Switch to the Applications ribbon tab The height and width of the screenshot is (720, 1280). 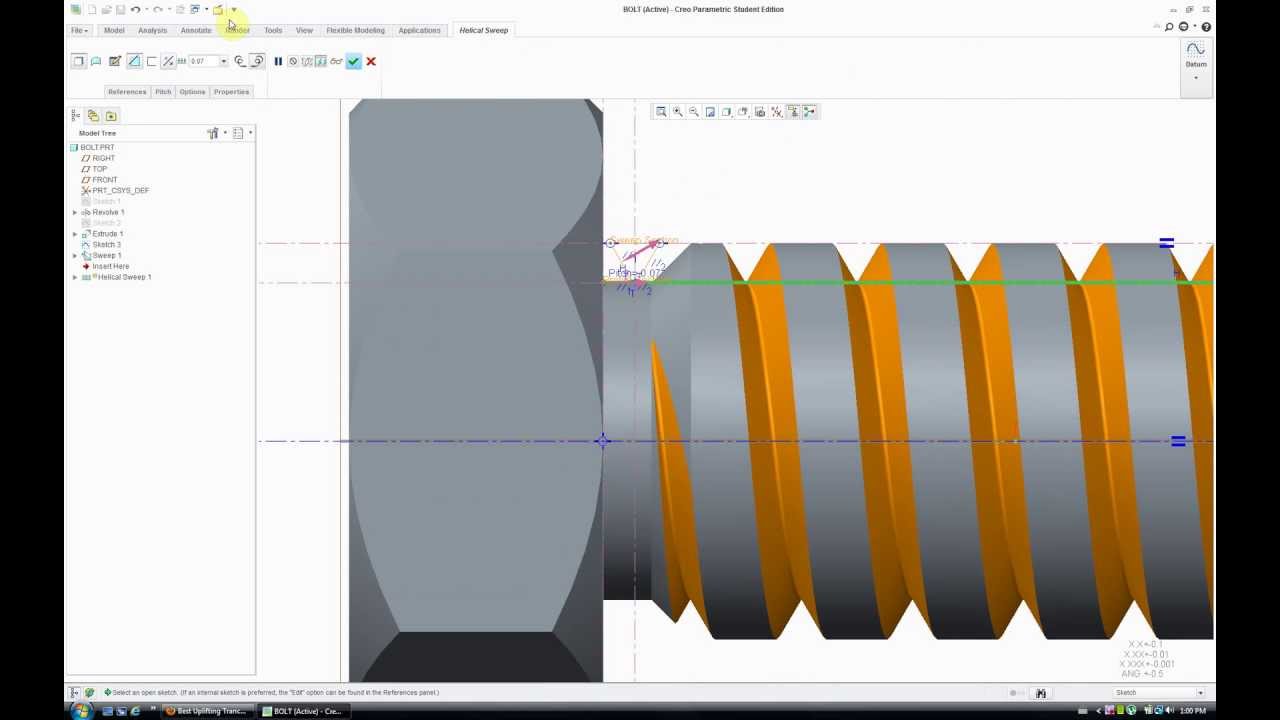(x=419, y=30)
